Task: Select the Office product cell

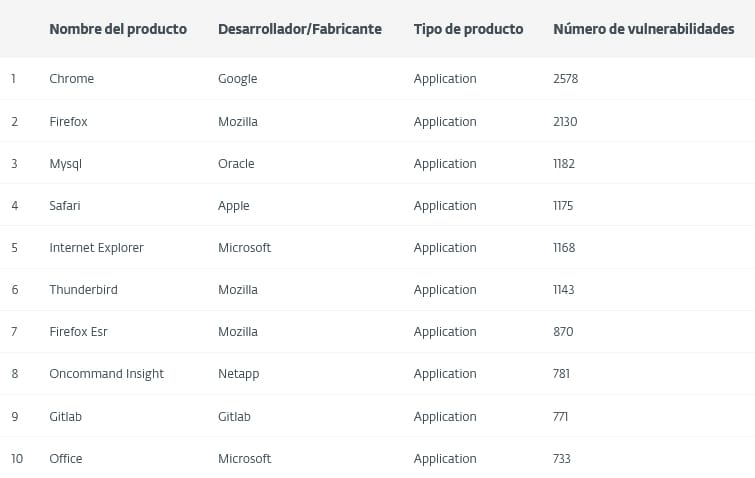Action: pos(66,459)
